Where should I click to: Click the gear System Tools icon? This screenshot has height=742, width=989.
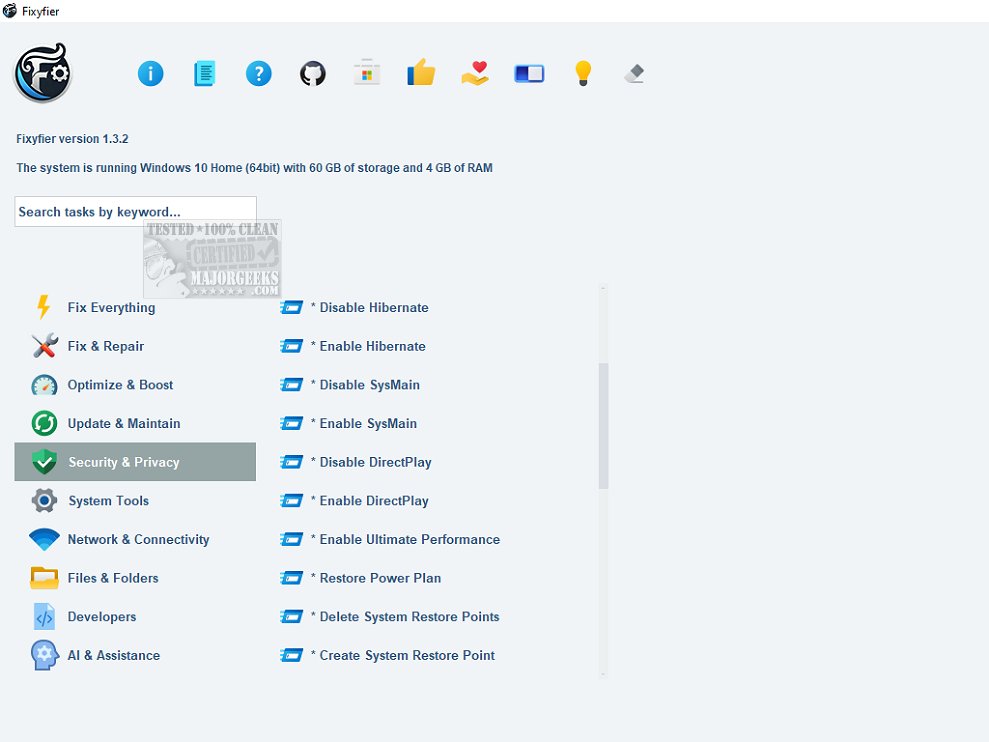pyautogui.click(x=45, y=500)
